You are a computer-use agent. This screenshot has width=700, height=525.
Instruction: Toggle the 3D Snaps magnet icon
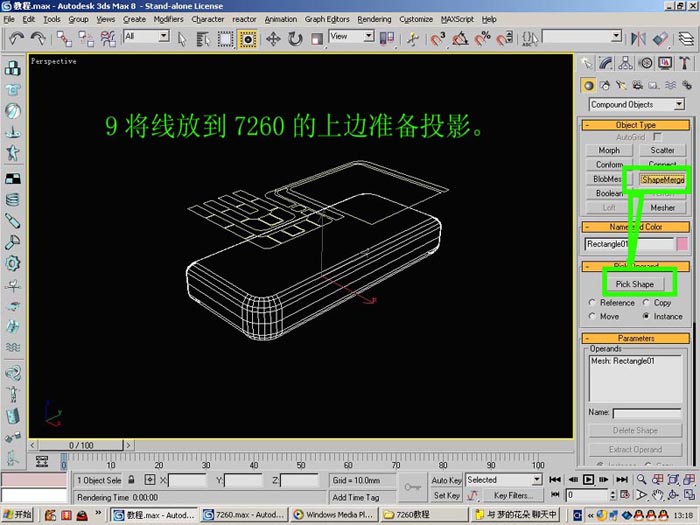(x=438, y=39)
